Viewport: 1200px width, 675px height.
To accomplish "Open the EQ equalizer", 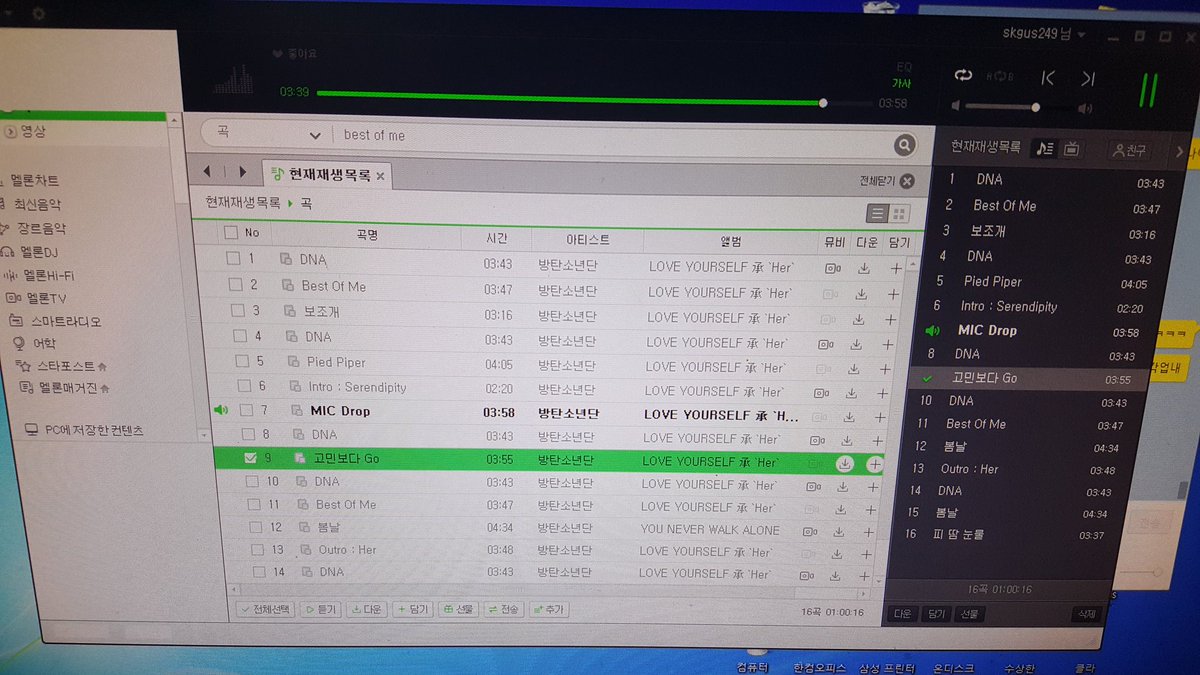I will tap(904, 67).
